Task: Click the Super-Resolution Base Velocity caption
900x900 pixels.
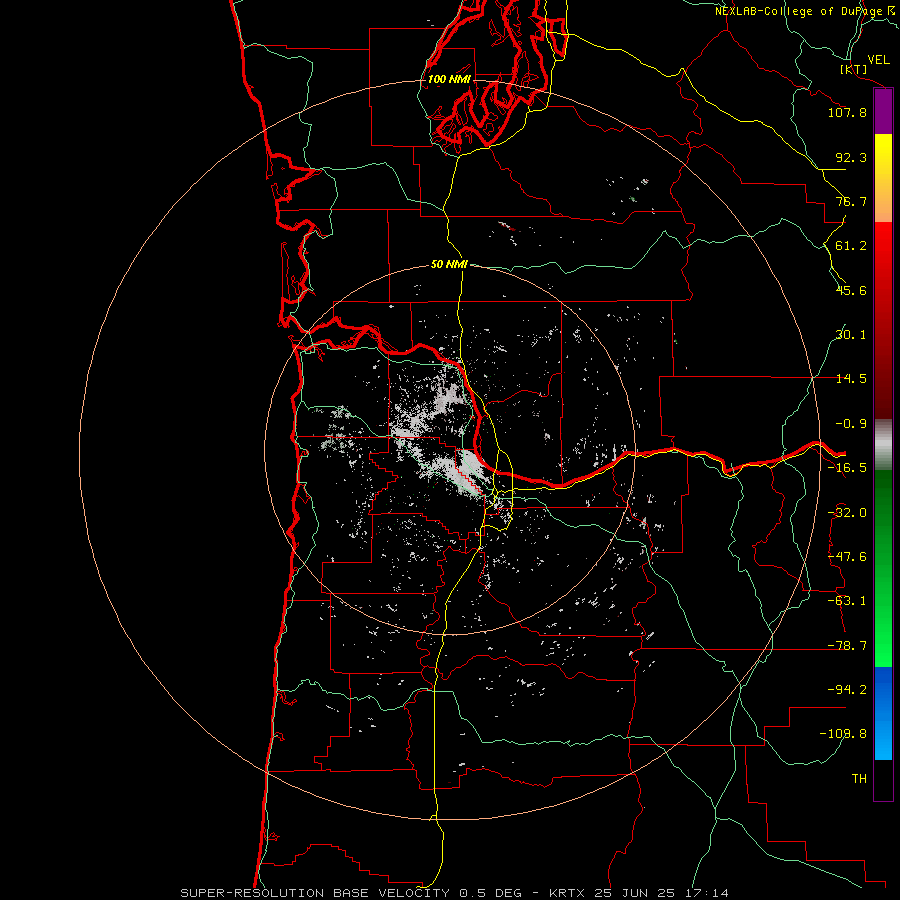Action: pyautogui.click(x=454, y=893)
